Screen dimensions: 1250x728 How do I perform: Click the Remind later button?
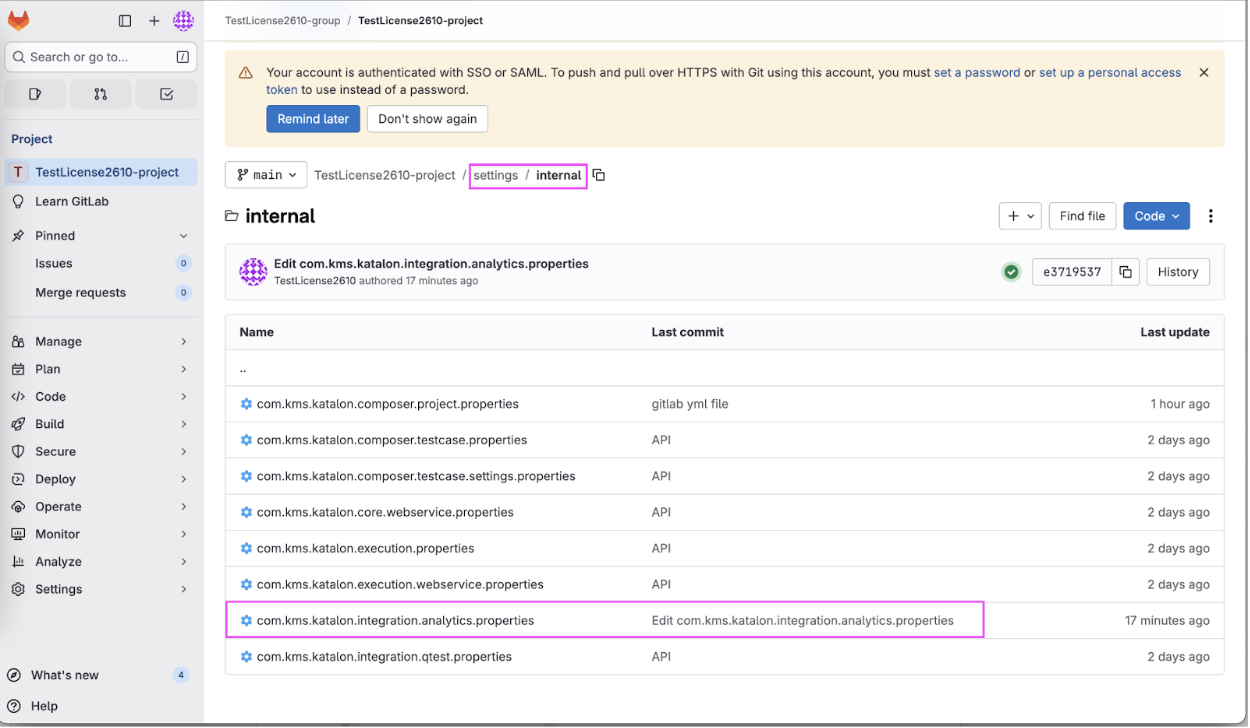[x=313, y=118]
